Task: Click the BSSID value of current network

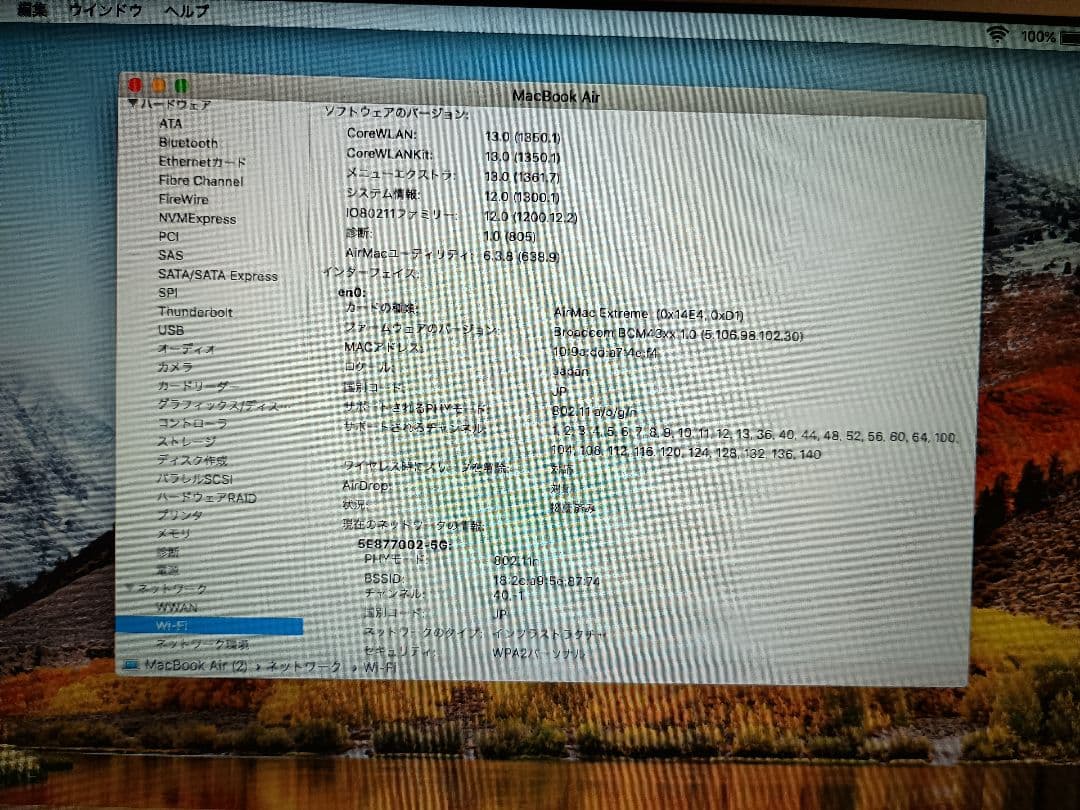Action: 546,581
